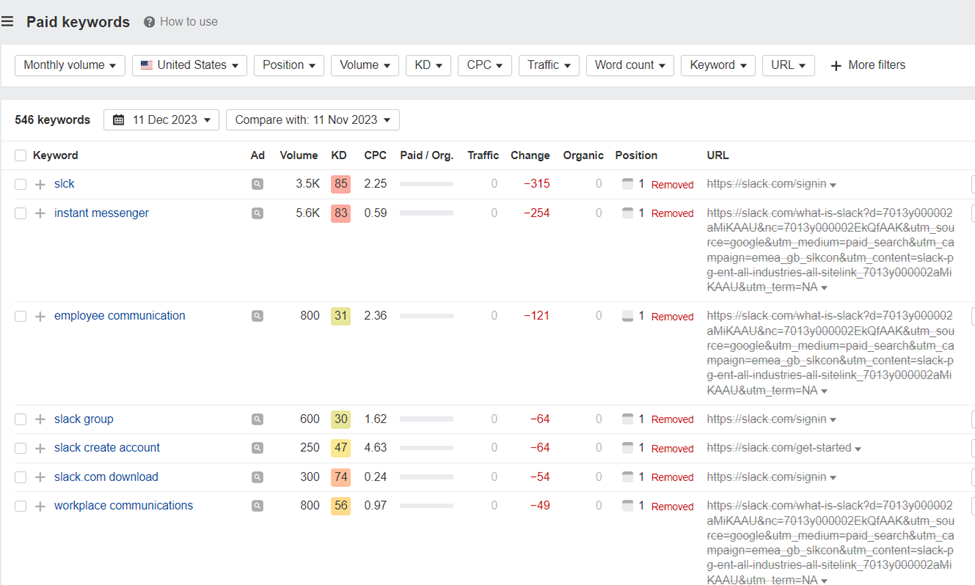Image resolution: width=975 pixels, height=585 pixels.
Task: Click the Paid/Org. bar for slck
Action: point(427,184)
